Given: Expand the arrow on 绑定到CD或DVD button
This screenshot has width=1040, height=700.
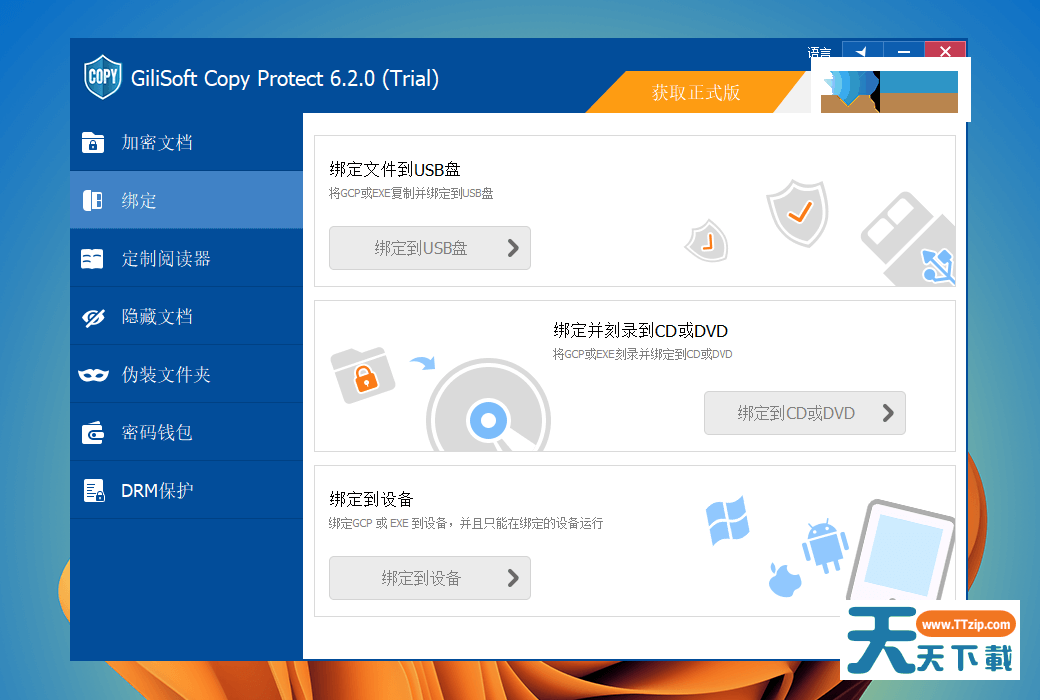Looking at the screenshot, I should coord(888,413).
